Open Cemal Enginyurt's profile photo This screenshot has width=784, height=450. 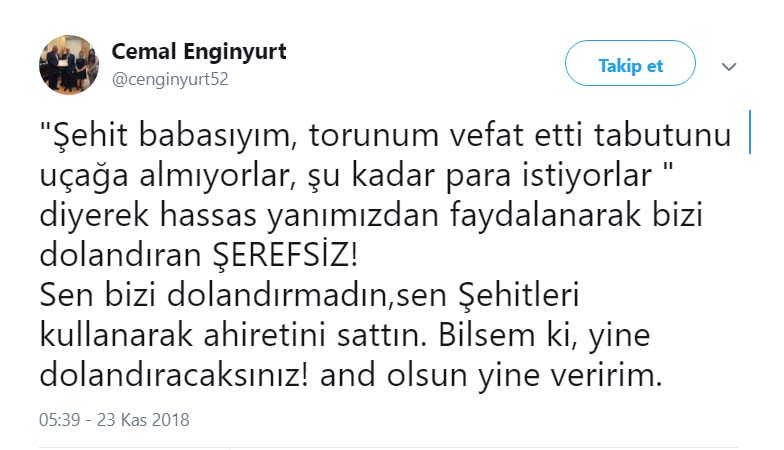pos(68,65)
